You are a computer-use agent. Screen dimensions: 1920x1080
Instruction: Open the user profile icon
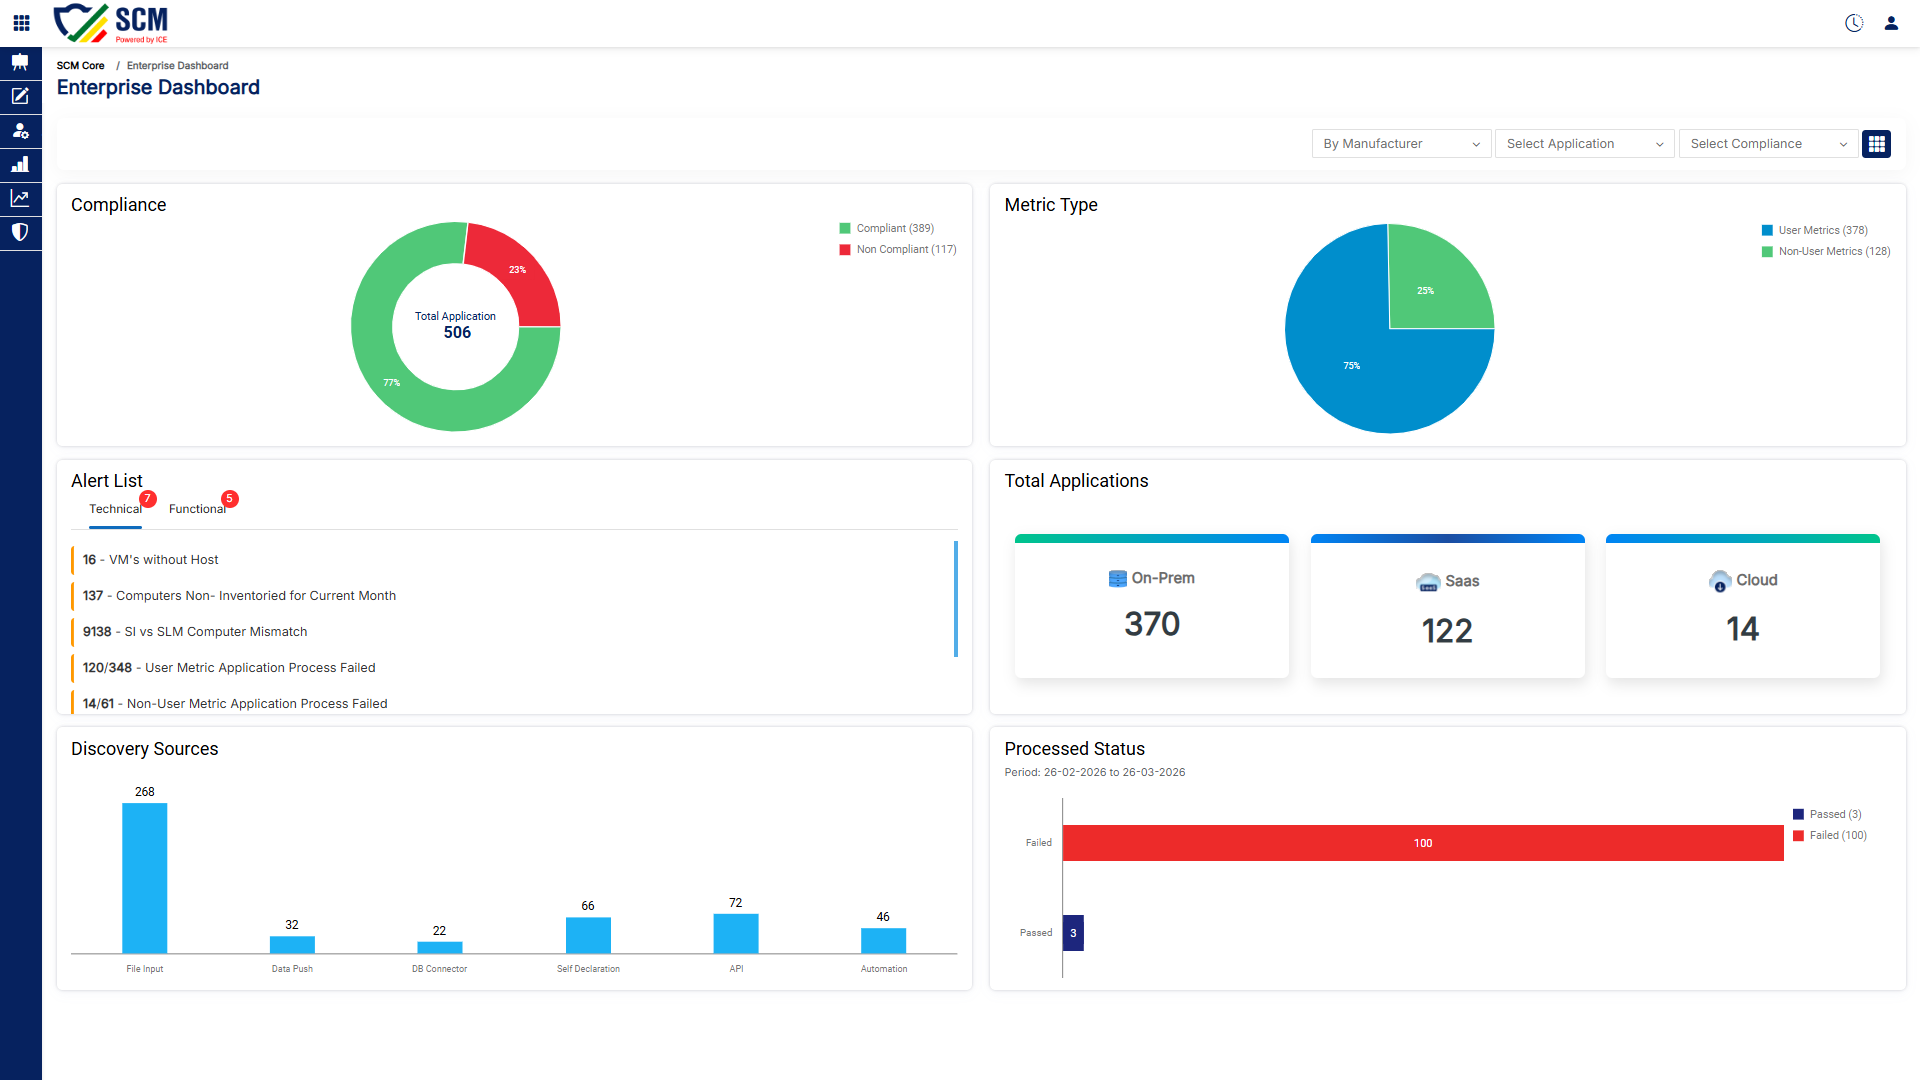coord(1891,23)
